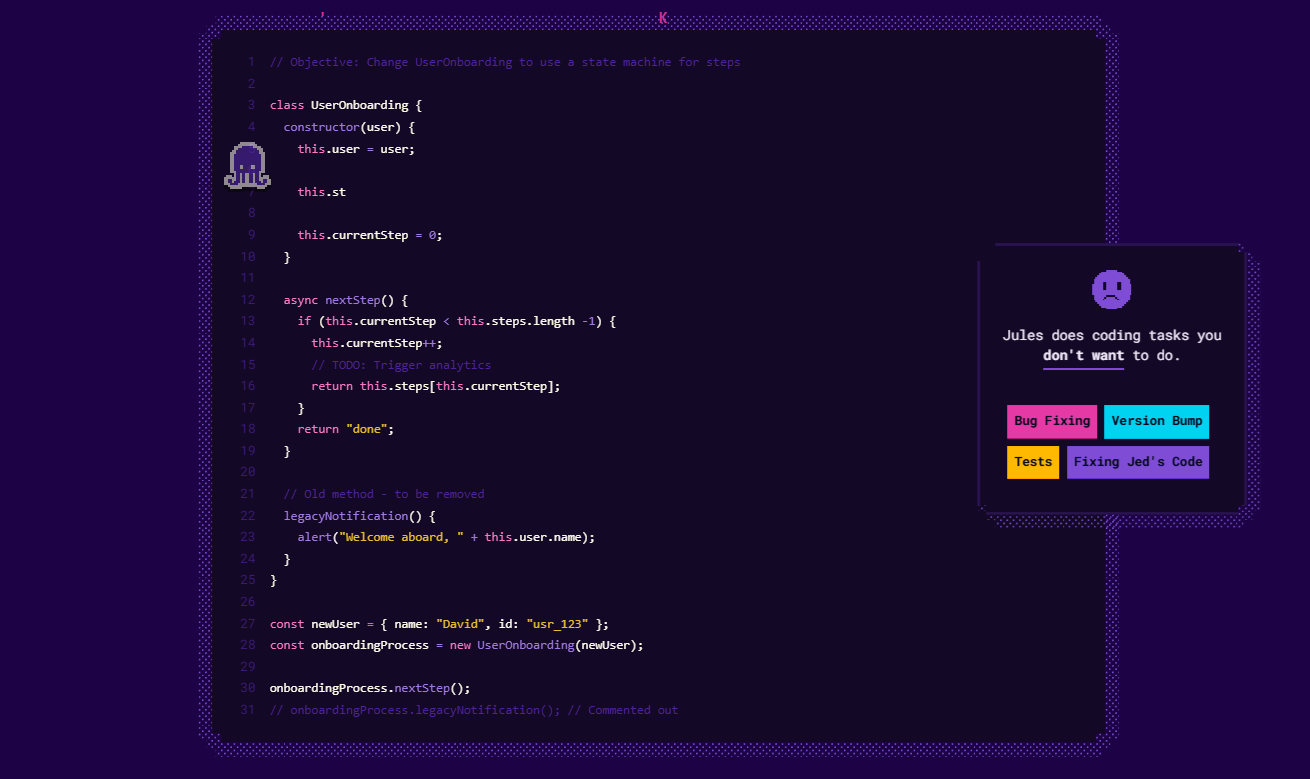Image resolution: width=1310 pixels, height=779 pixels.
Task: Choose the Fixing Jed's Code tag
Action: [x=1138, y=462]
